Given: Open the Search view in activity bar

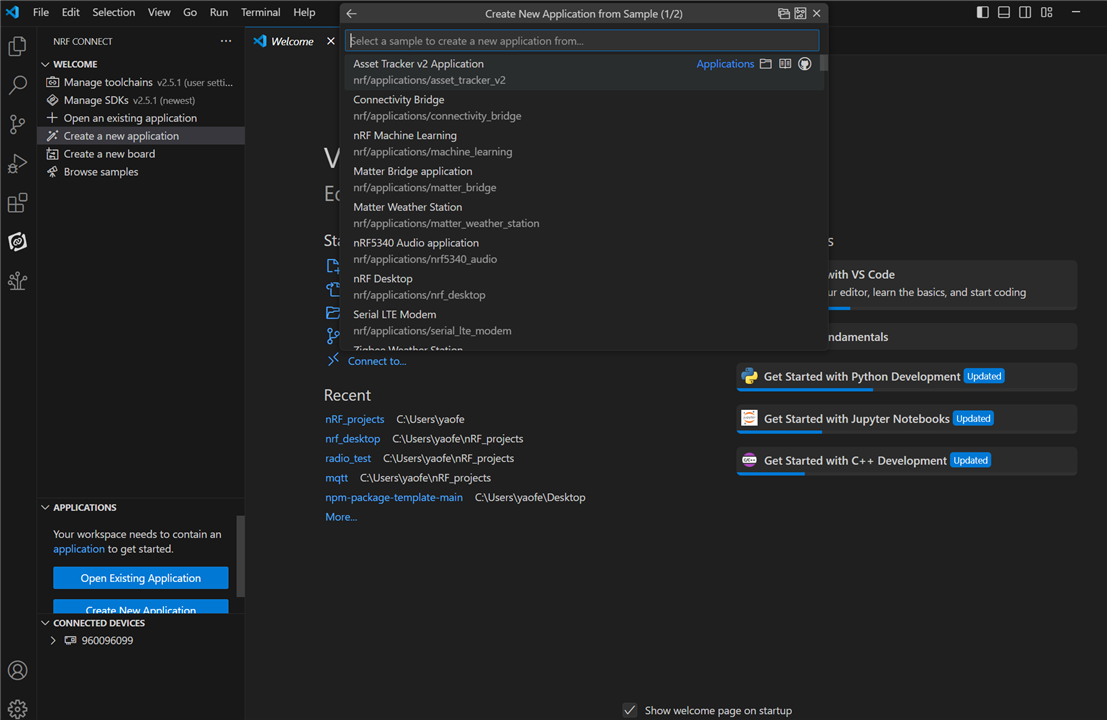Looking at the screenshot, I should (18, 85).
